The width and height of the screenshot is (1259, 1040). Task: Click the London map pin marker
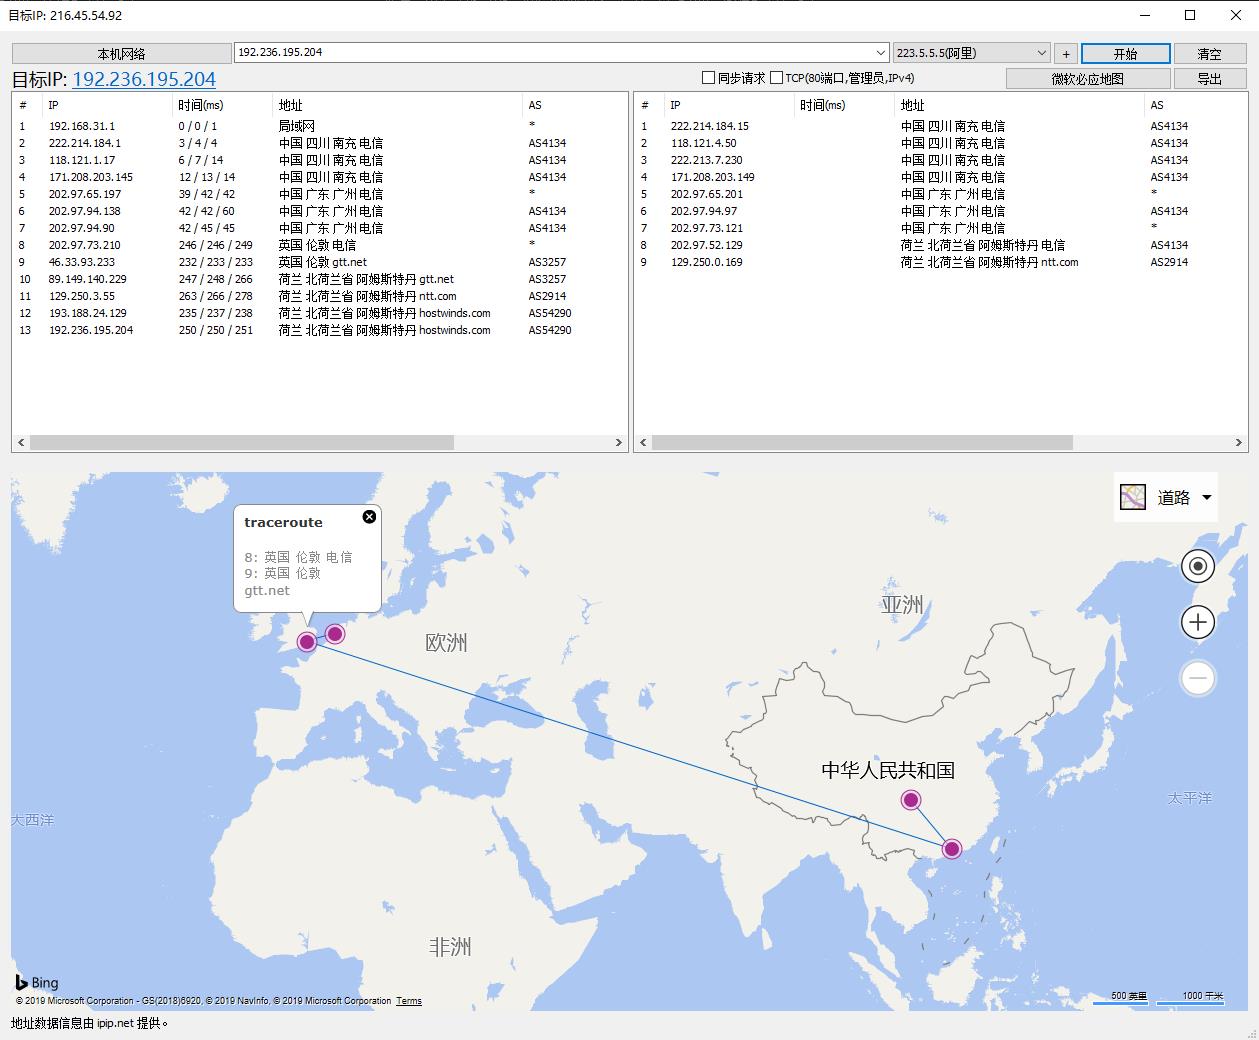(x=307, y=642)
